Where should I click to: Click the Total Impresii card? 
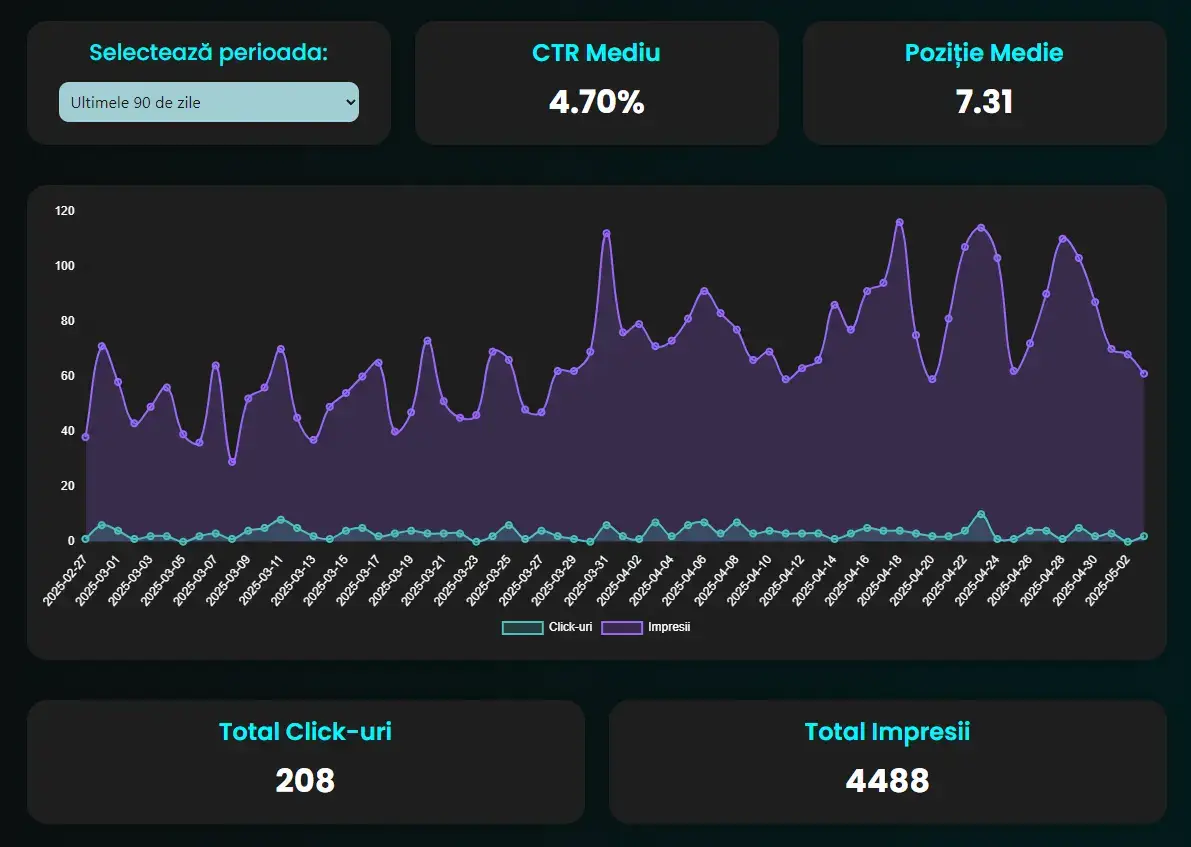(887, 760)
